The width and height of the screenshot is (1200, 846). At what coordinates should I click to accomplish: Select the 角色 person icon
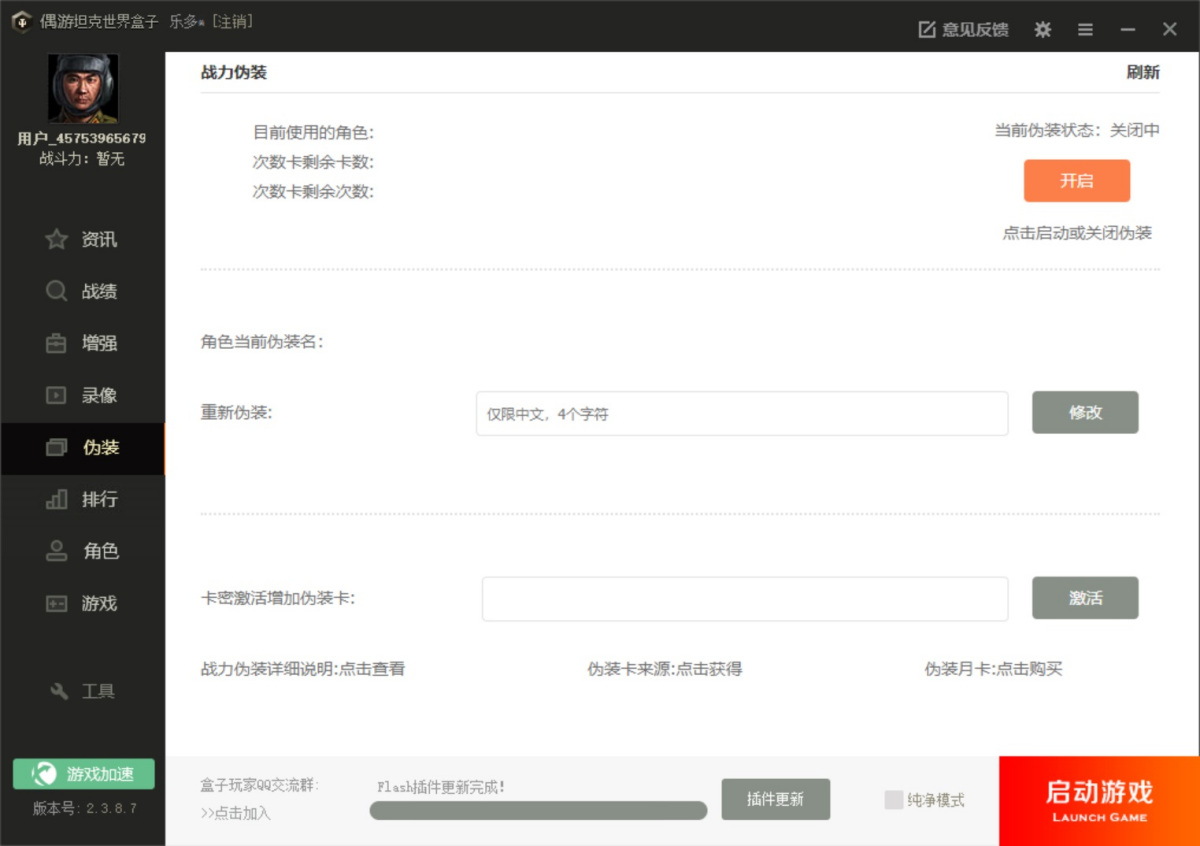click(57, 552)
